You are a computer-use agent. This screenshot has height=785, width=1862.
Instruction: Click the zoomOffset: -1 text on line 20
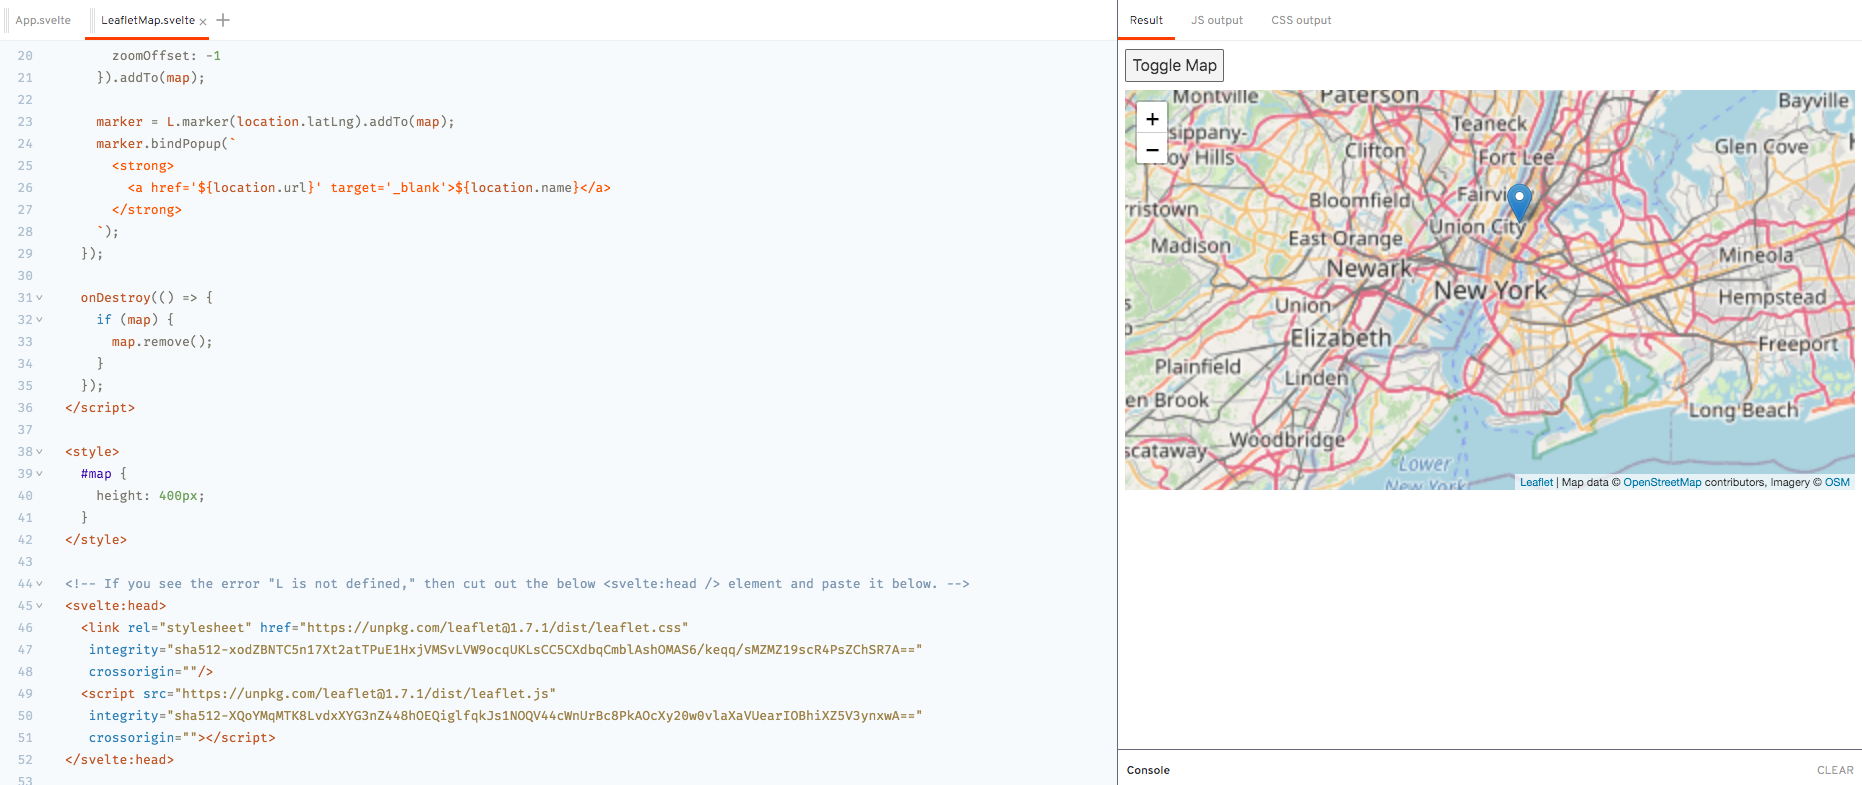[x=166, y=56]
